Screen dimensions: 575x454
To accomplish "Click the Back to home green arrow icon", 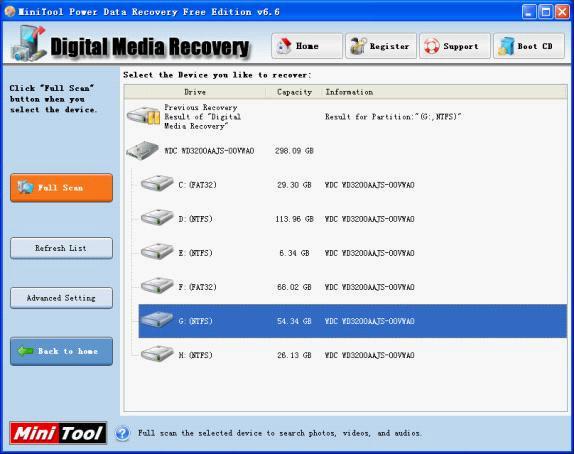I will [26, 351].
